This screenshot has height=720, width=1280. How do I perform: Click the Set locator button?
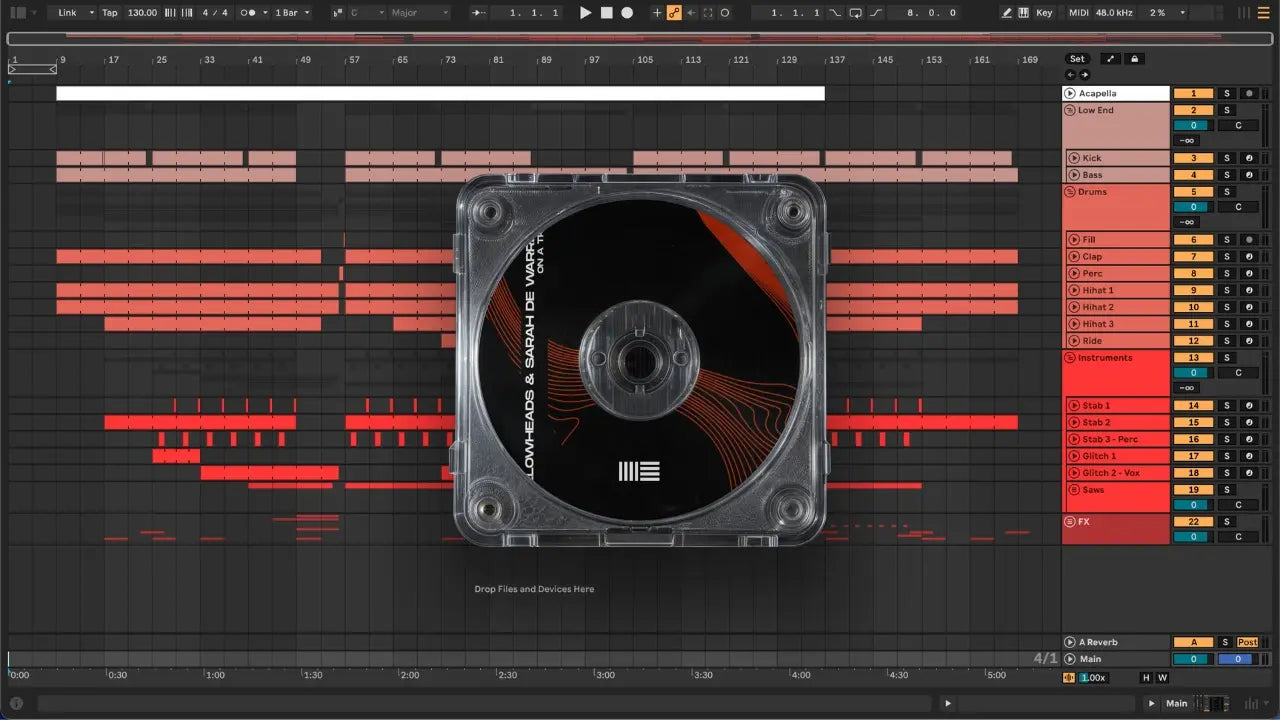pyautogui.click(x=1077, y=59)
